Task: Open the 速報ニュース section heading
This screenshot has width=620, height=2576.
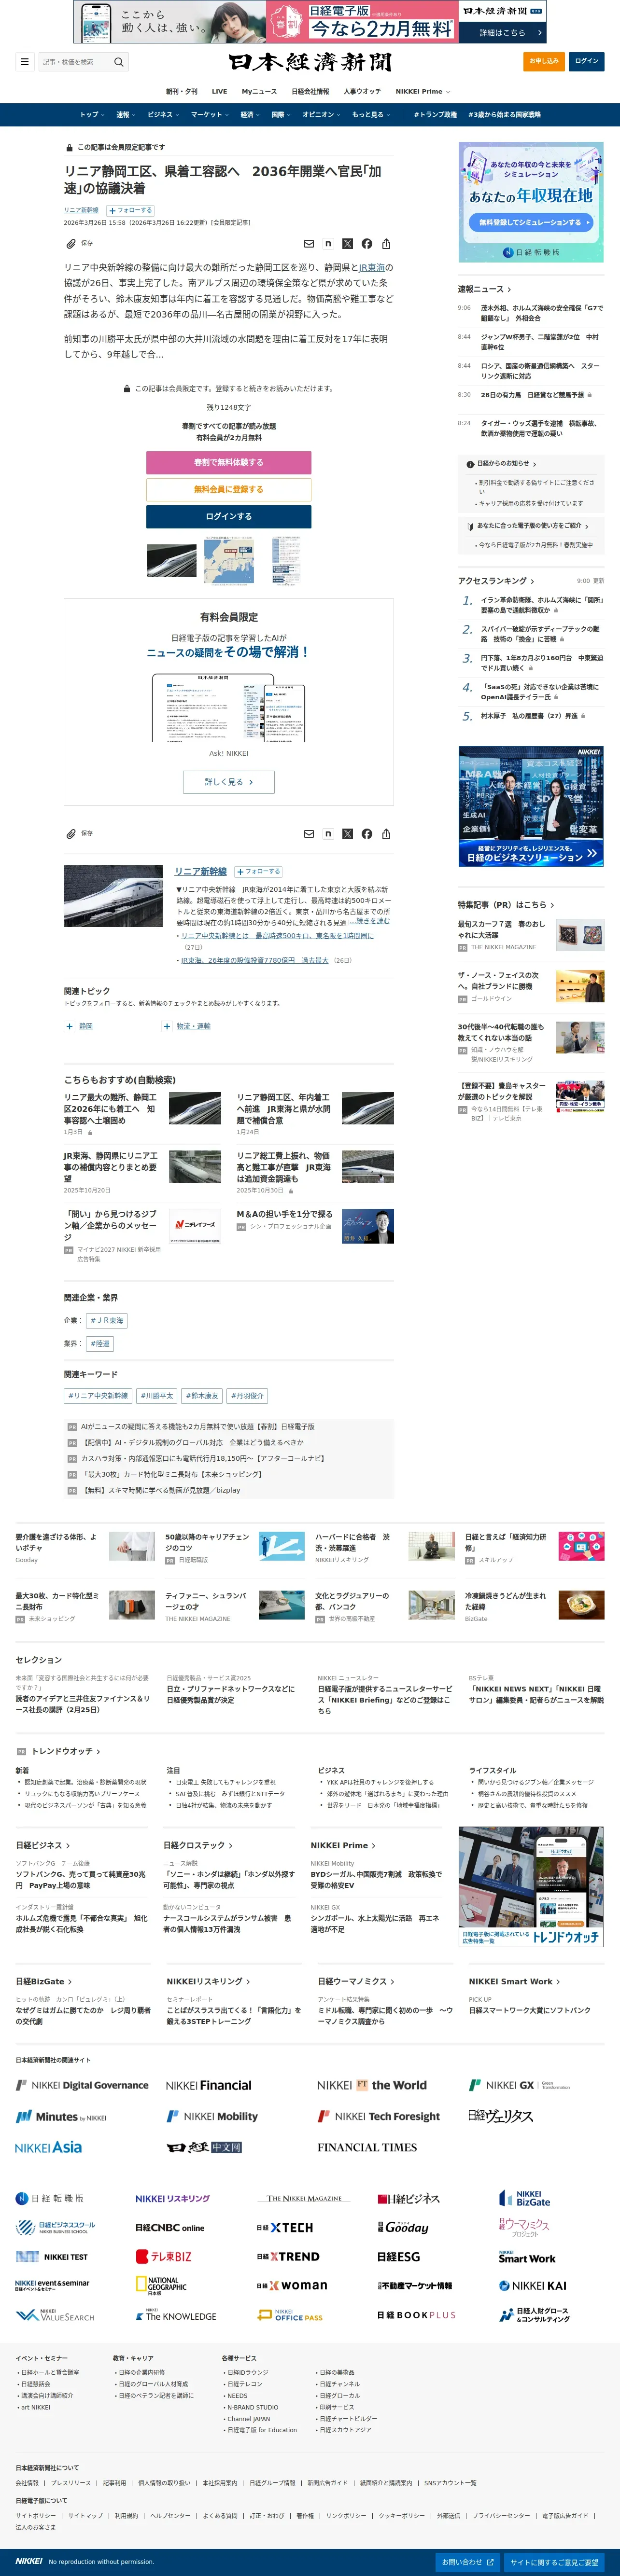Action: (x=485, y=289)
